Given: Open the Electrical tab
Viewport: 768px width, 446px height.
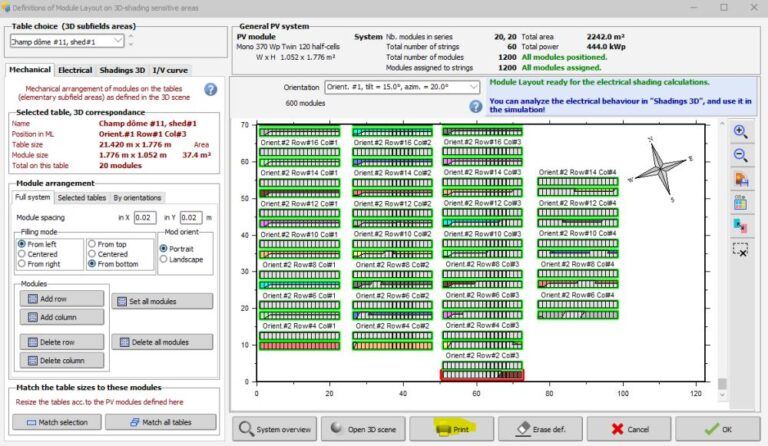Looking at the screenshot, I should tap(75, 70).
